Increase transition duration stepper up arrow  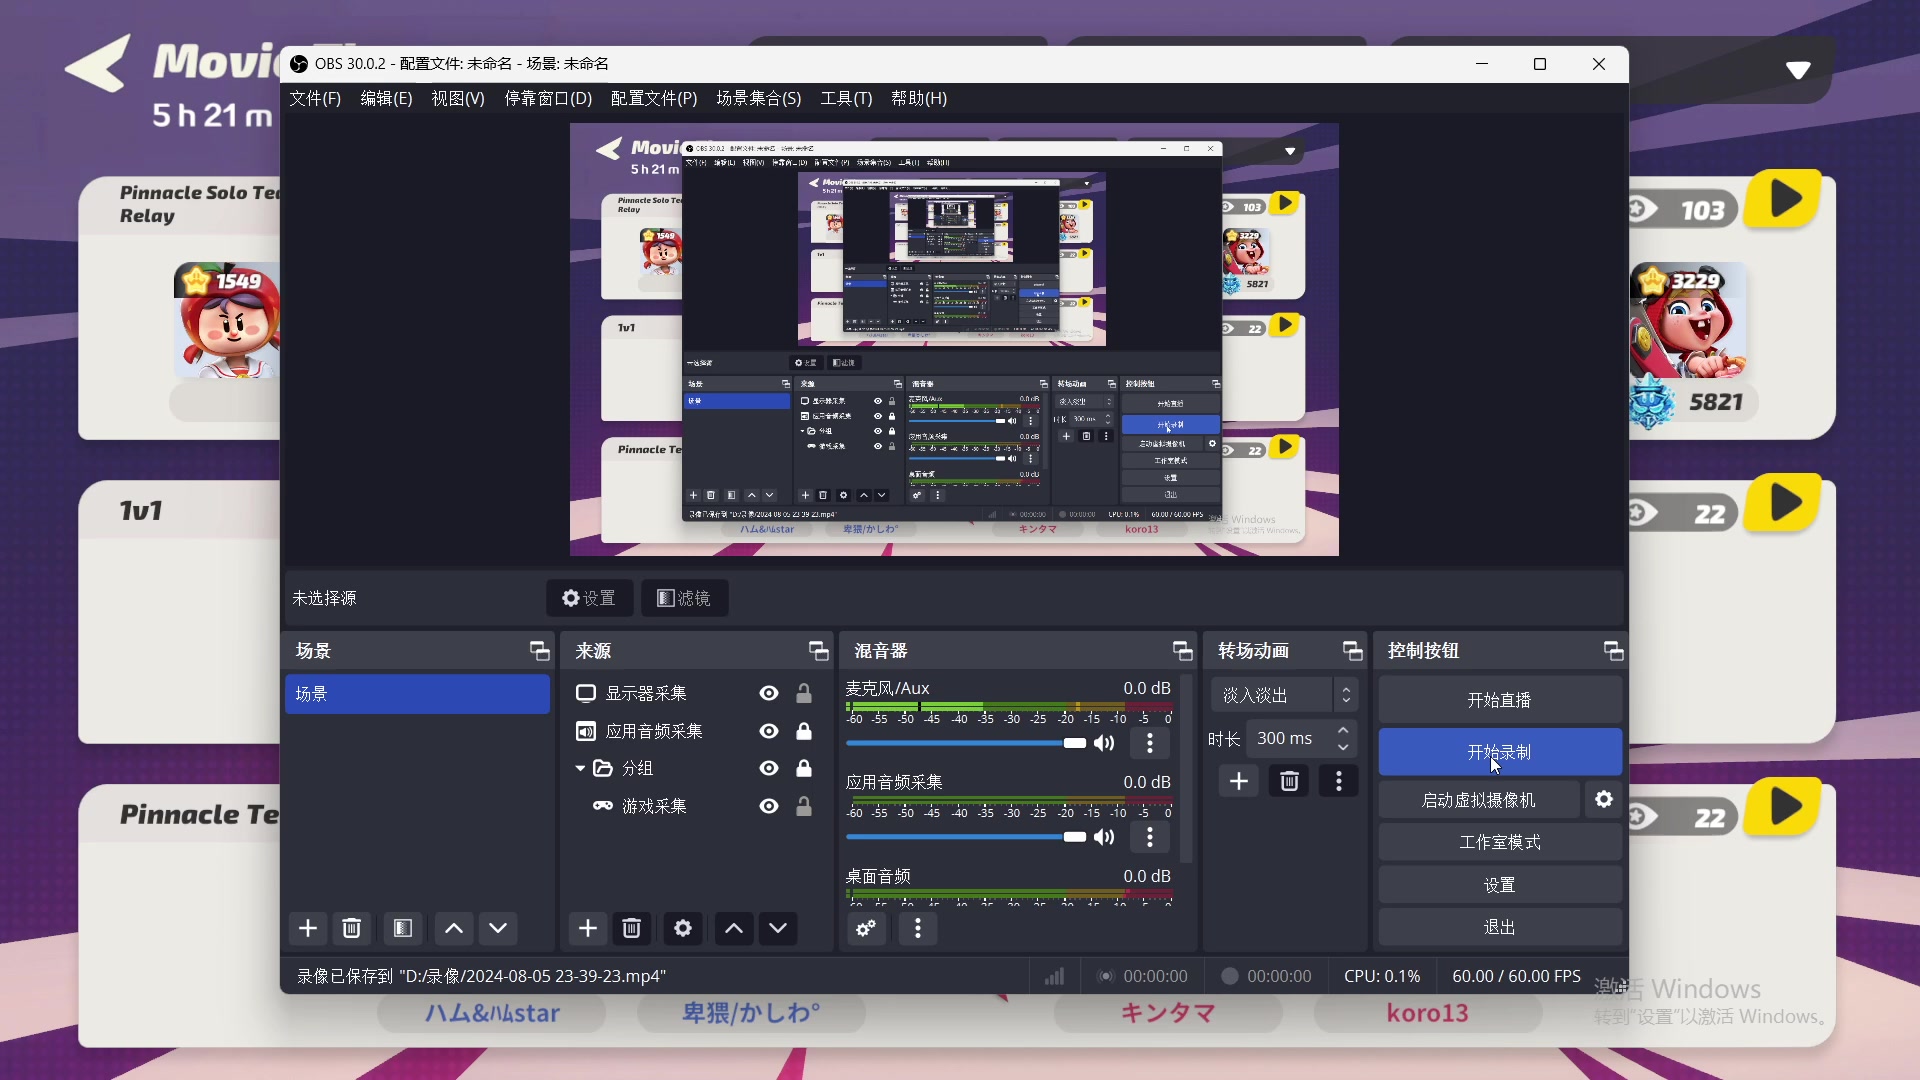point(1343,731)
